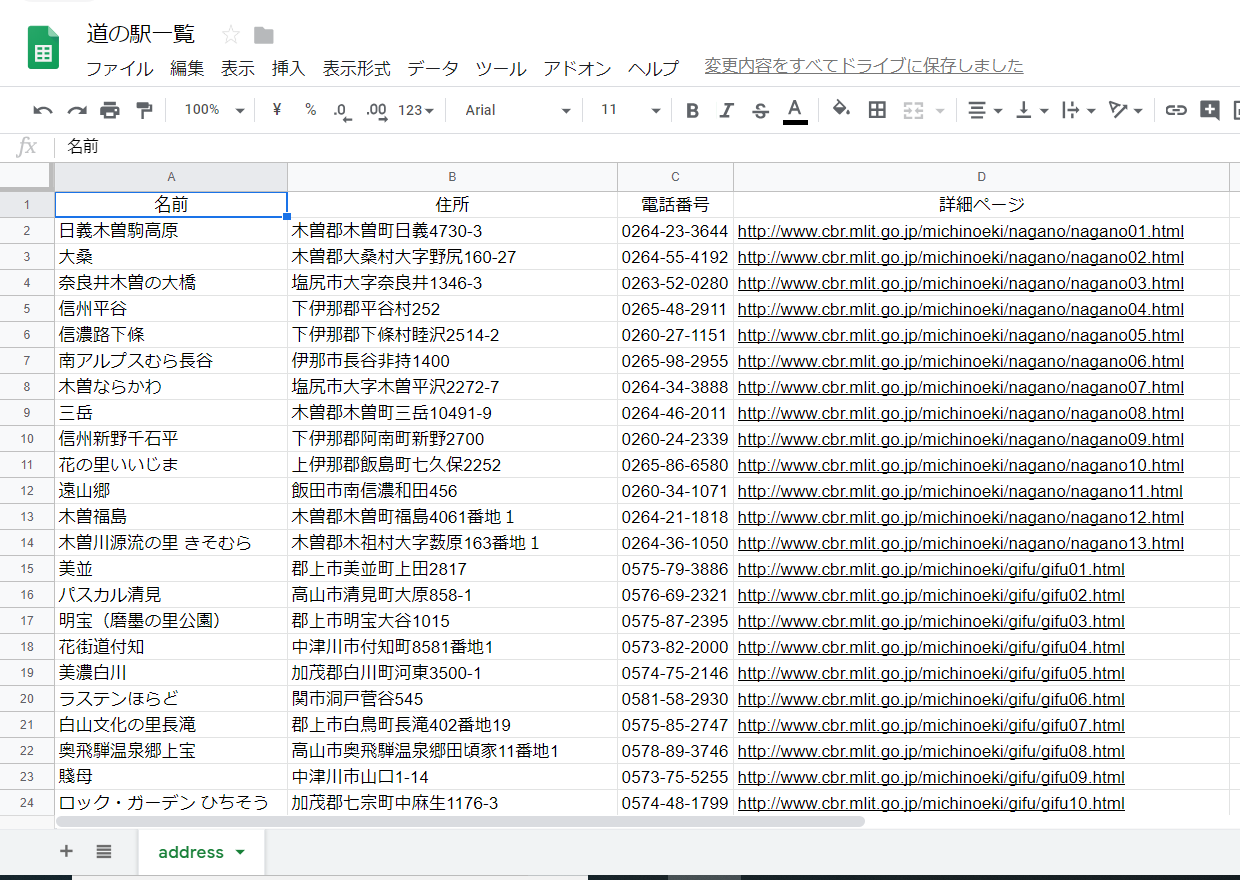The image size is (1240, 880).
Task: Open the fill color picker
Action: 841,110
